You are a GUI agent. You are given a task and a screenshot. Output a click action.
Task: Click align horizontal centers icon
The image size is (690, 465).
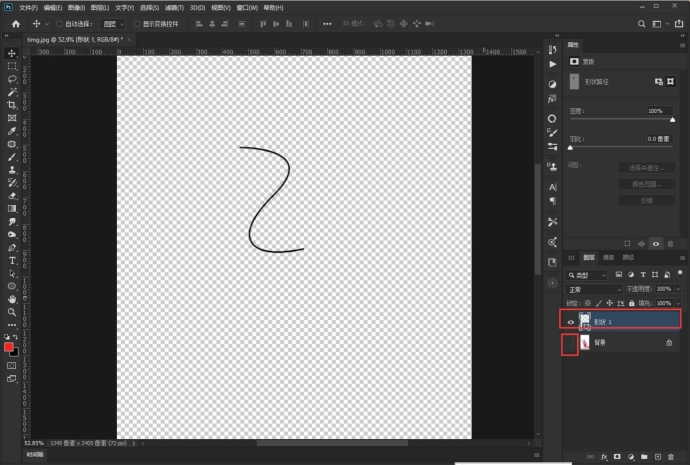coord(212,24)
